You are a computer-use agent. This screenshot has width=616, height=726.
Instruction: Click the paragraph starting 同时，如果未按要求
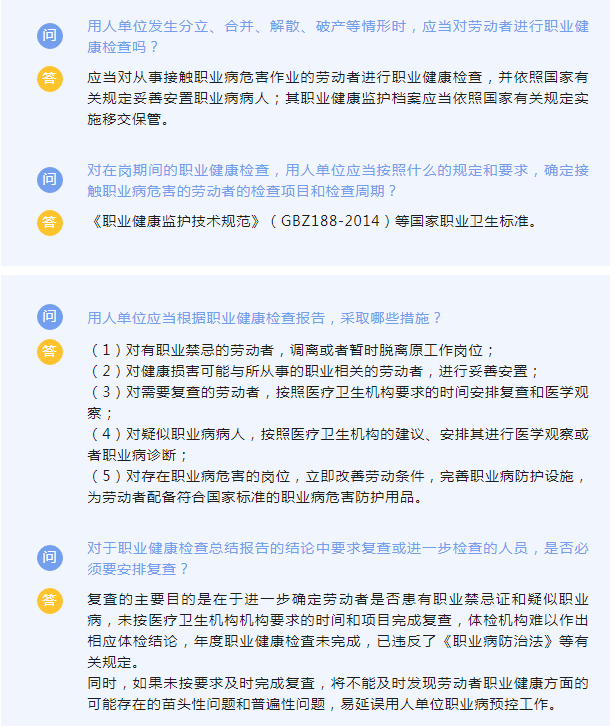[x=338, y=694]
